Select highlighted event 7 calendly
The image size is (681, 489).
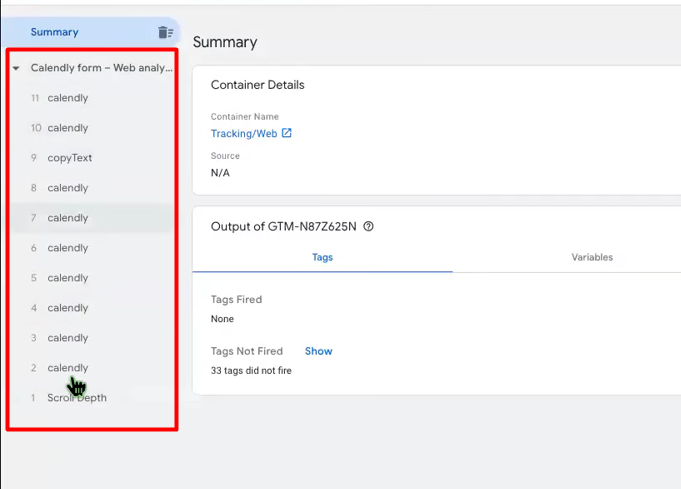pos(67,218)
